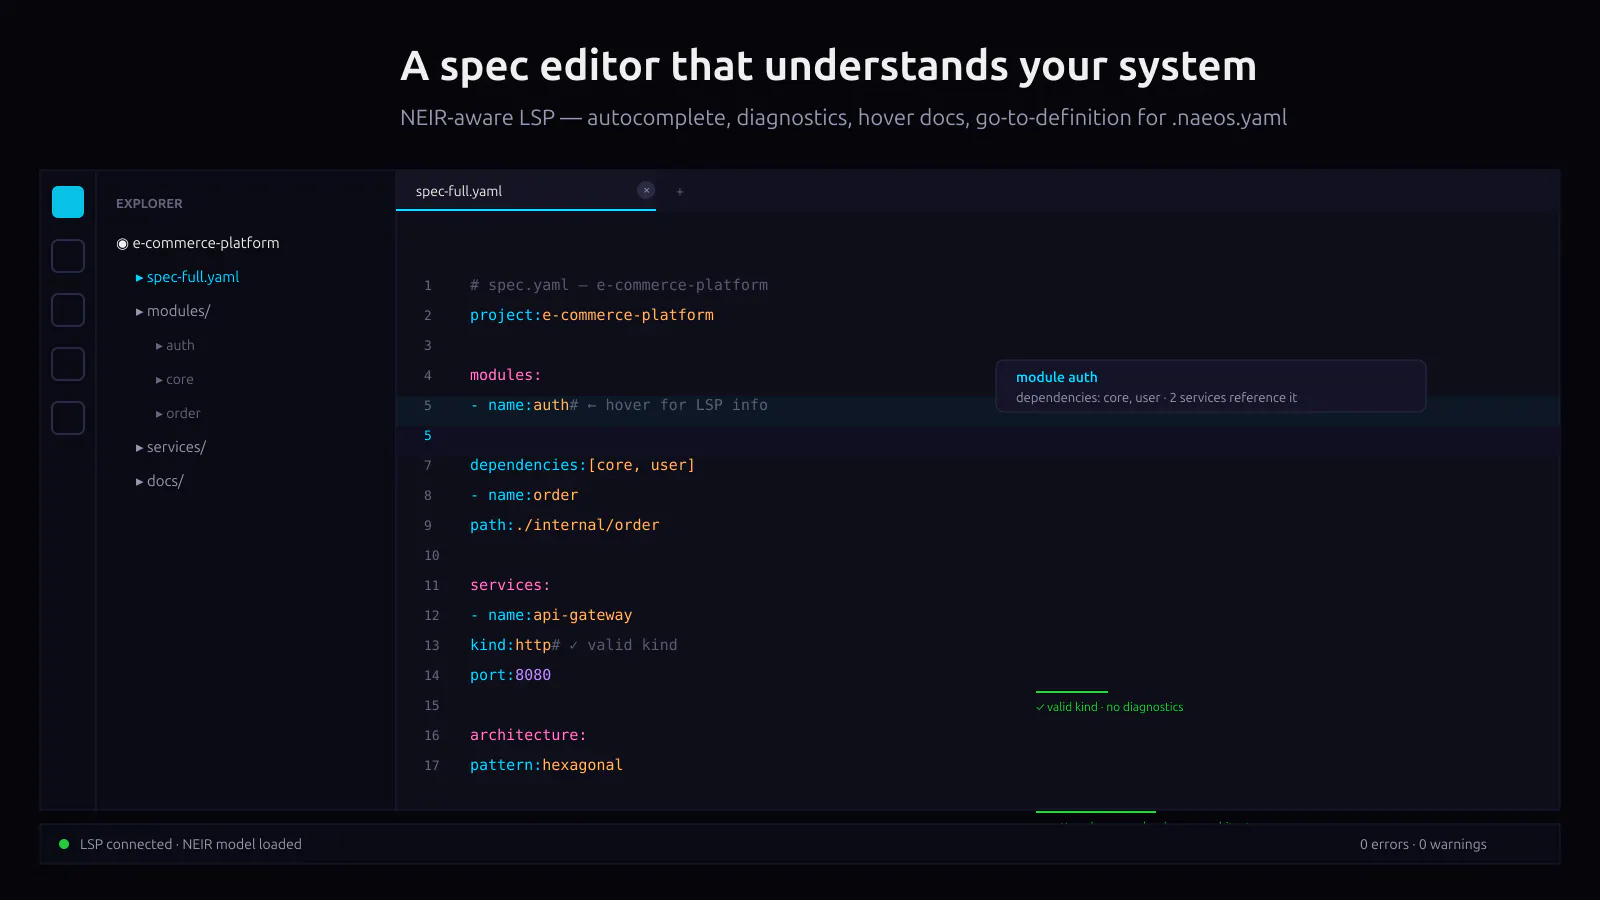Click the 'port:8080' line
Viewport: 1600px width, 900px height.
click(x=510, y=675)
